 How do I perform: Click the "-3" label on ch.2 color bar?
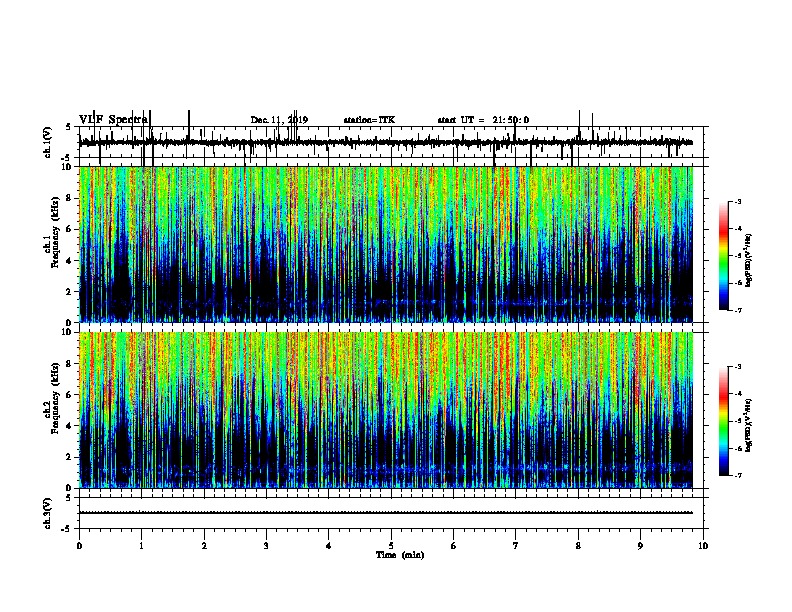[x=738, y=367]
